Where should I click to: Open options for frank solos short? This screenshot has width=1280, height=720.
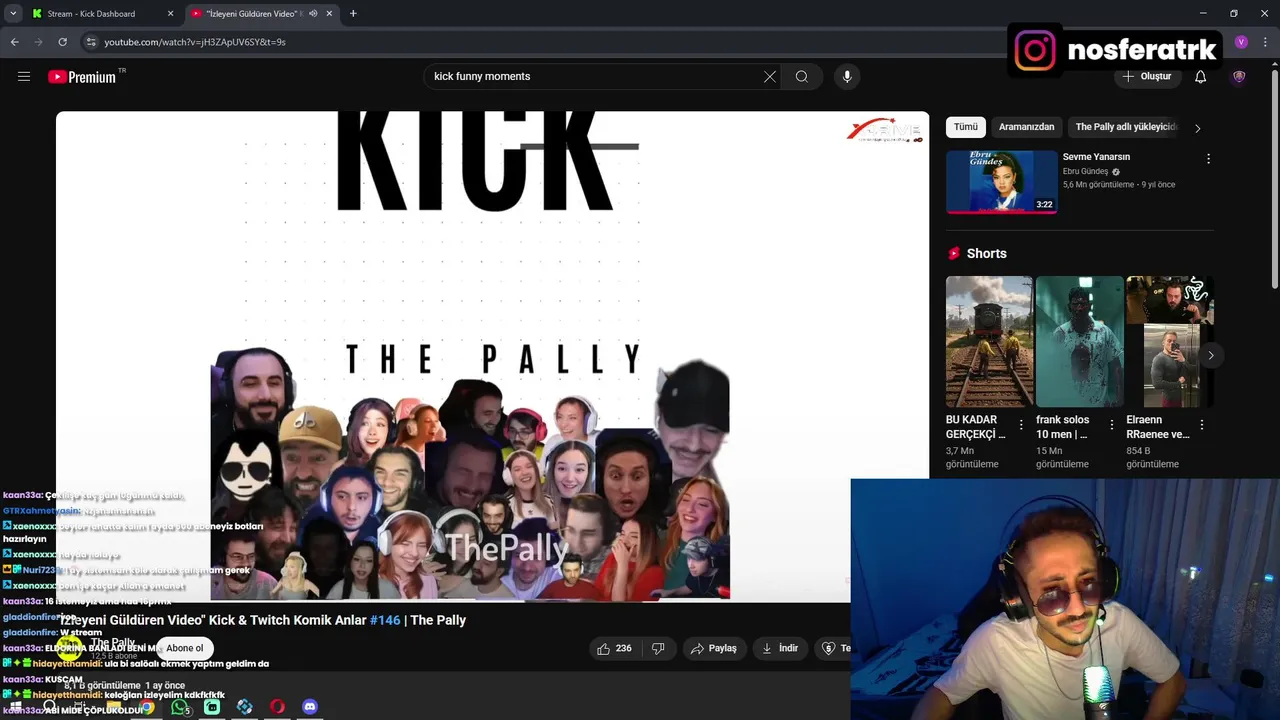coord(1111,425)
